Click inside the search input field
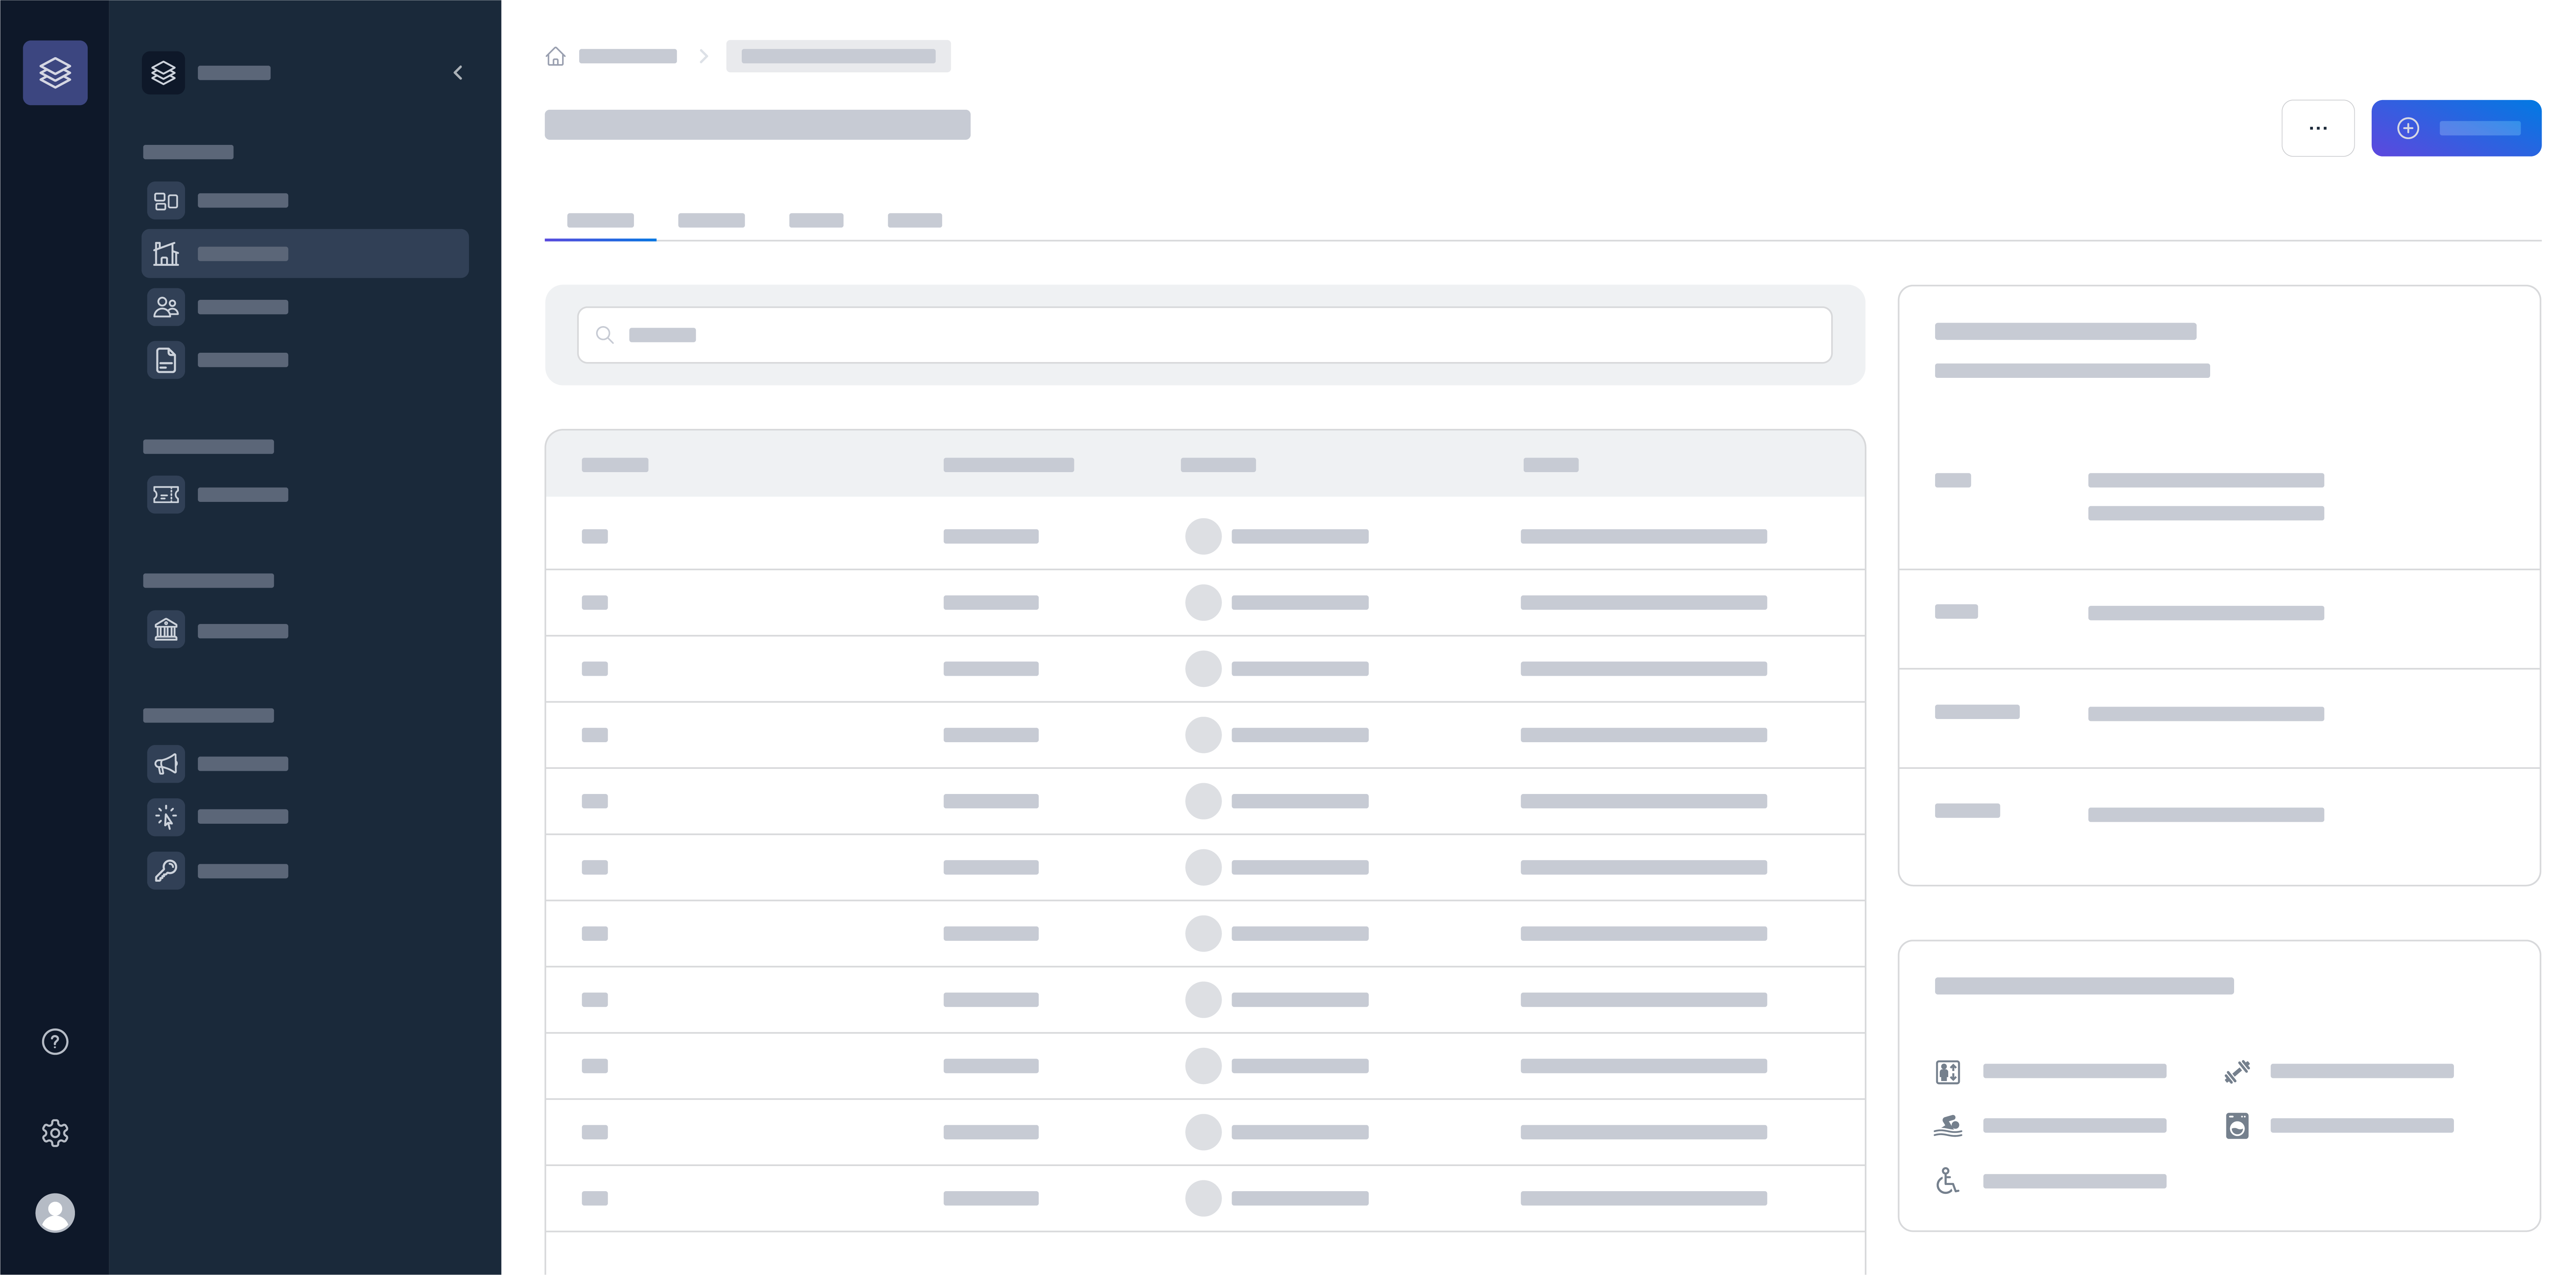This screenshot has width=2576, height=1275. pyautogui.click(x=1200, y=335)
